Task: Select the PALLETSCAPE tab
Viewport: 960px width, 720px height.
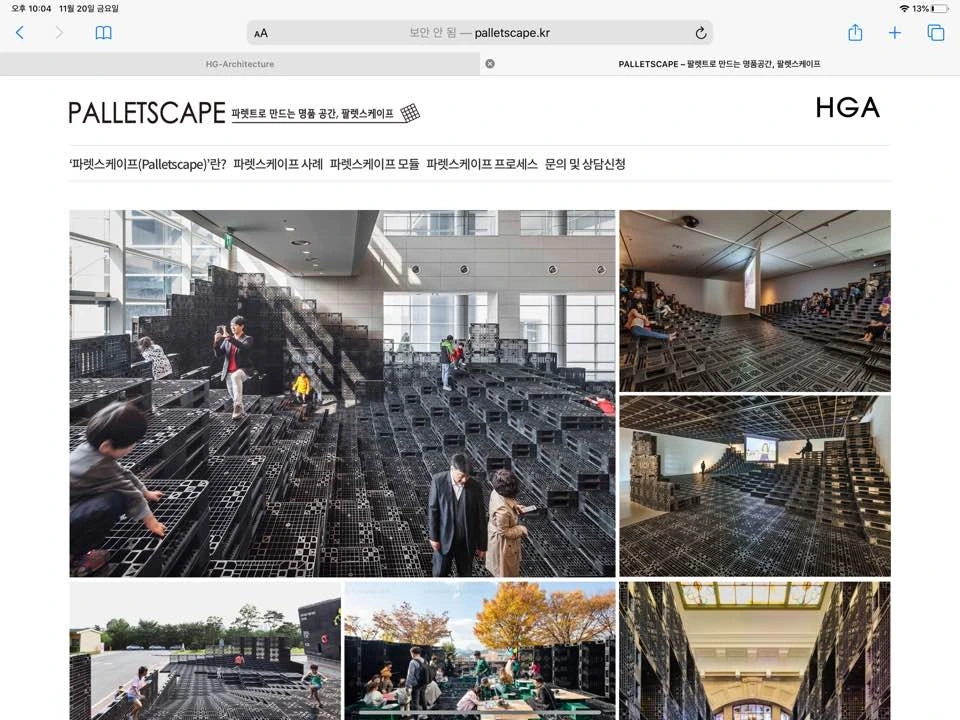Action: (719, 64)
